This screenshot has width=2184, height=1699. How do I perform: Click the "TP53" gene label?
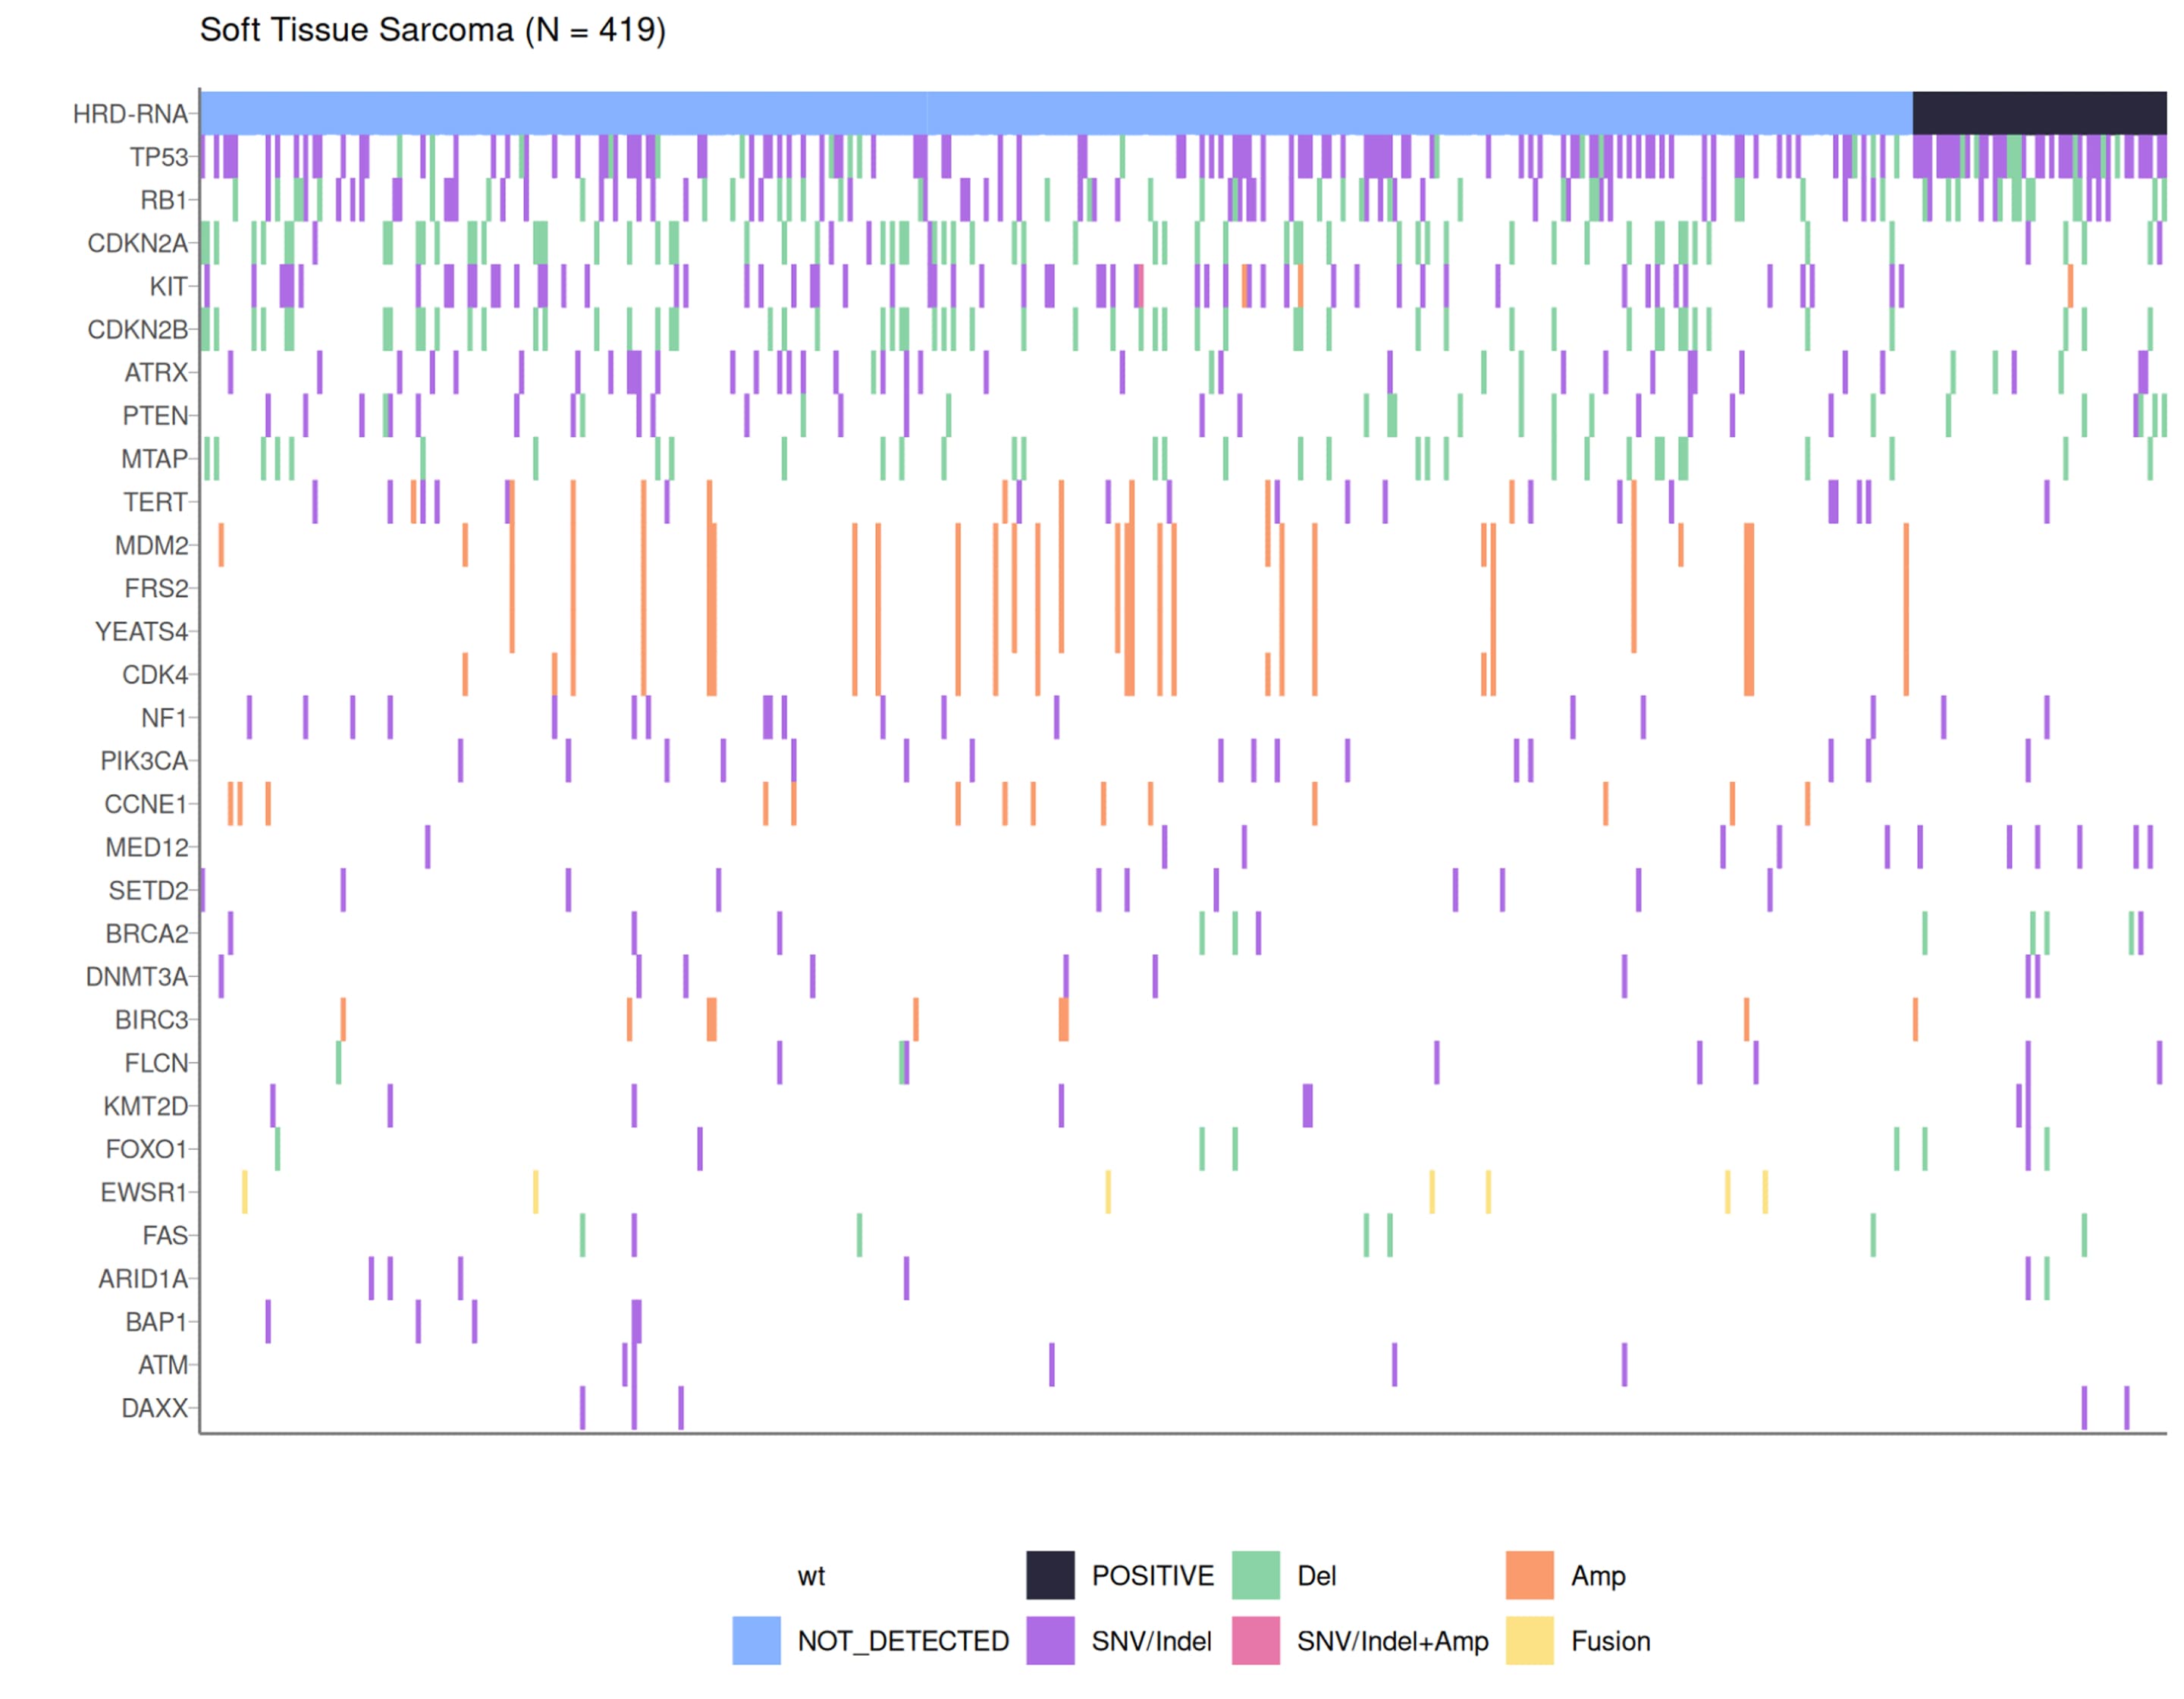(x=158, y=157)
